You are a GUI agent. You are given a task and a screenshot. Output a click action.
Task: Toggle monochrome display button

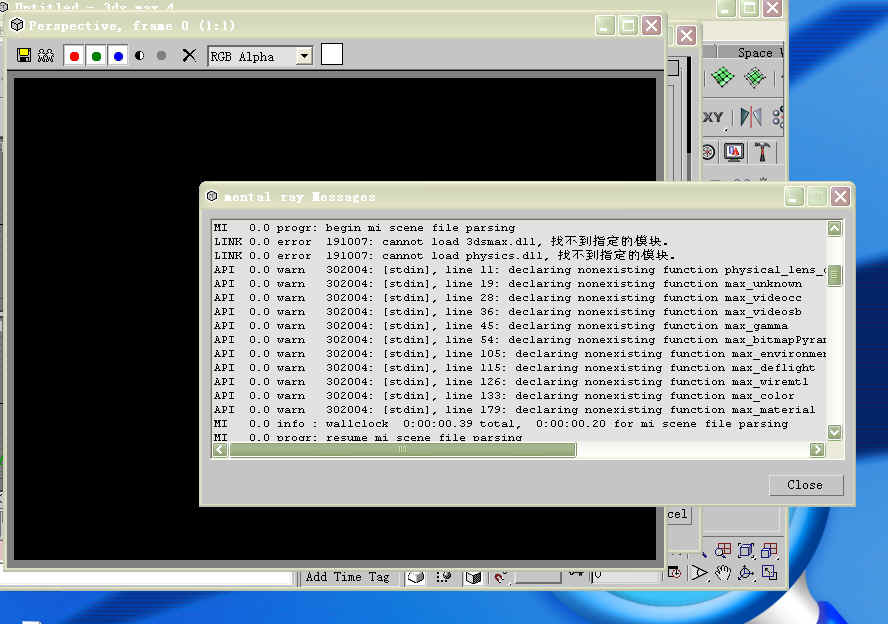(161, 55)
